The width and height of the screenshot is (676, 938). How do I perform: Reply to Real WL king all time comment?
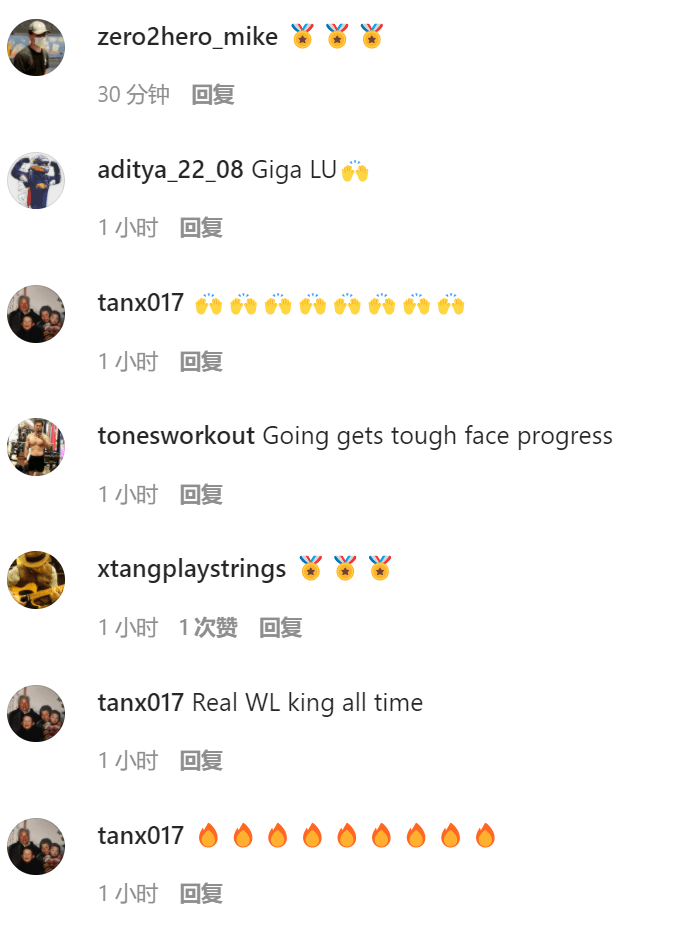tap(201, 761)
